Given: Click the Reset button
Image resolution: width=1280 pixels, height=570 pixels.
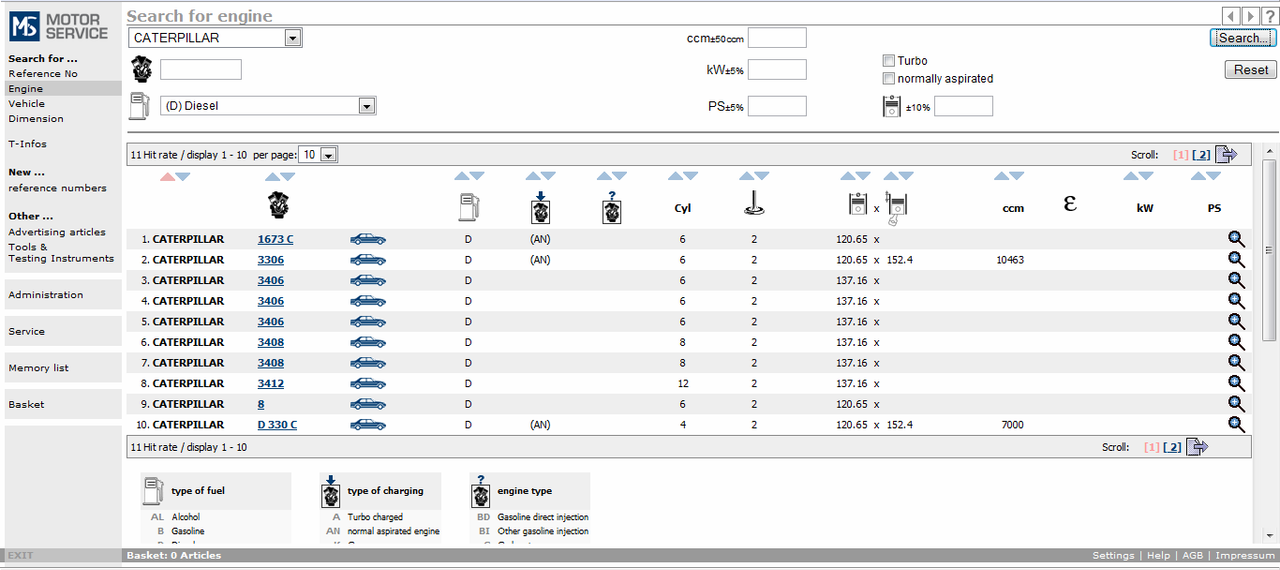Looking at the screenshot, I should click(1251, 70).
